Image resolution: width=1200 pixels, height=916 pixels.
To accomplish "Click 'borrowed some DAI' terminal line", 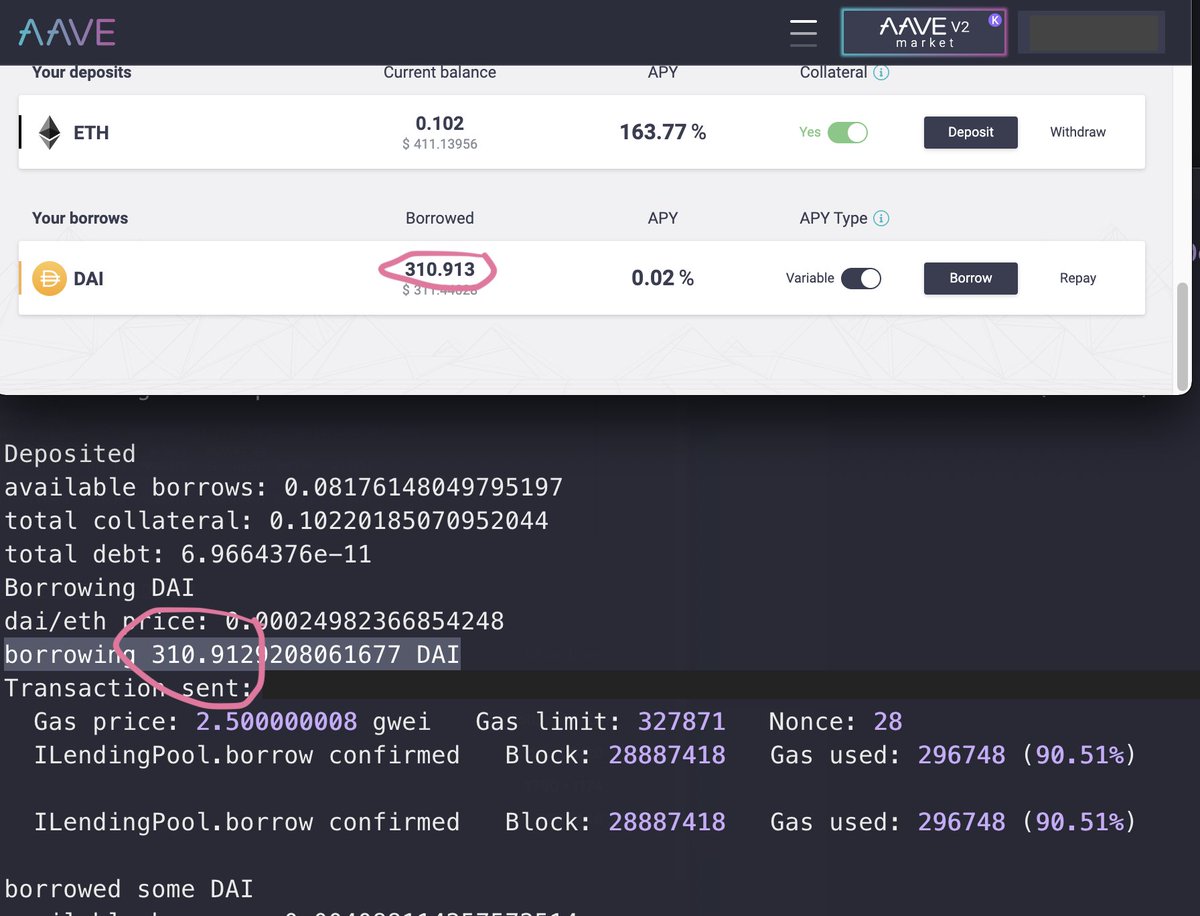I will [129, 889].
